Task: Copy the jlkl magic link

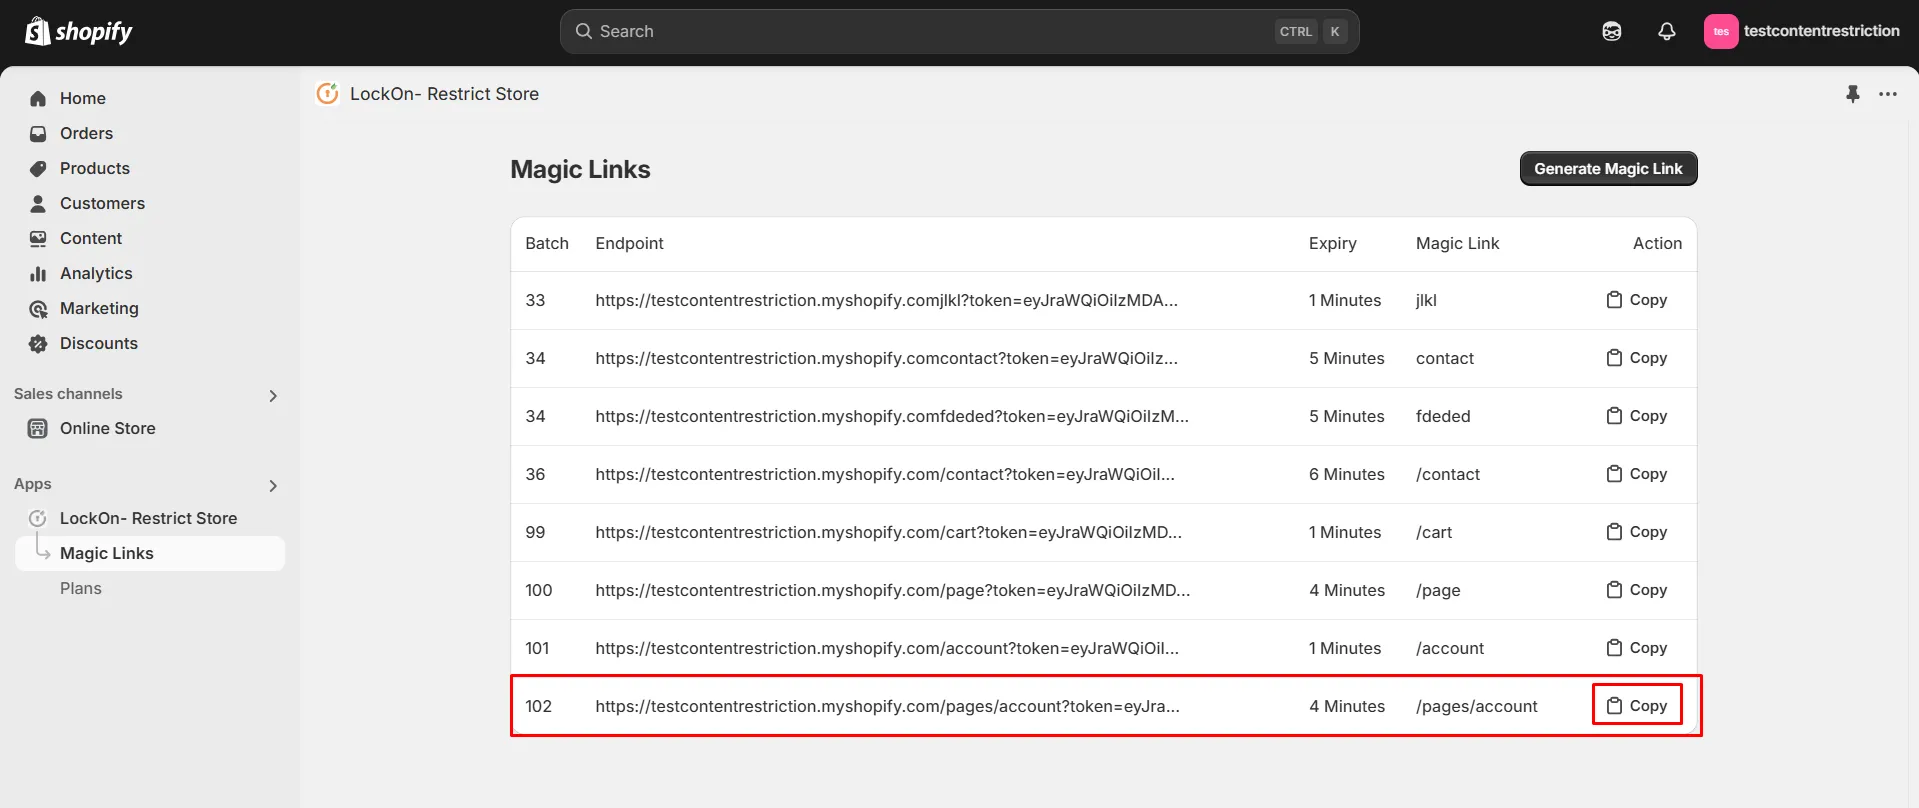Action: pyautogui.click(x=1637, y=300)
